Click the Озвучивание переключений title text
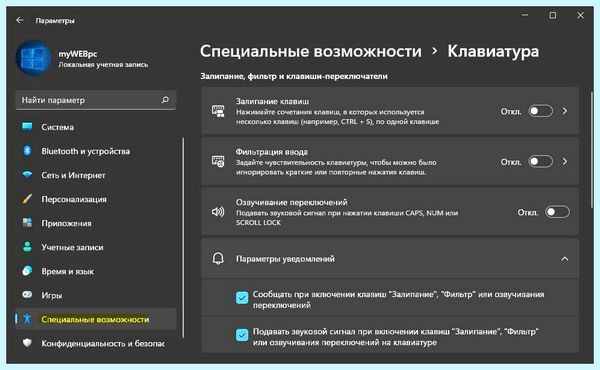 pyautogui.click(x=291, y=202)
